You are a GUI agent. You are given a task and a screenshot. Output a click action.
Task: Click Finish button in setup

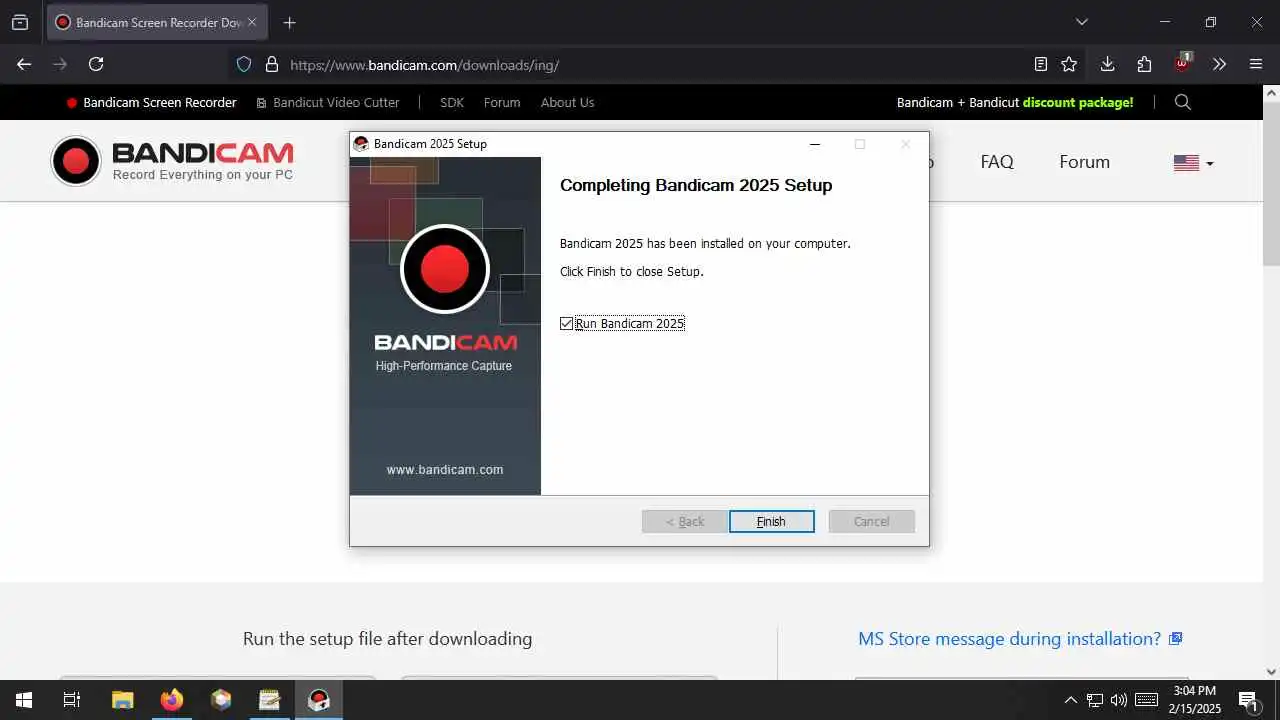[771, 521]
